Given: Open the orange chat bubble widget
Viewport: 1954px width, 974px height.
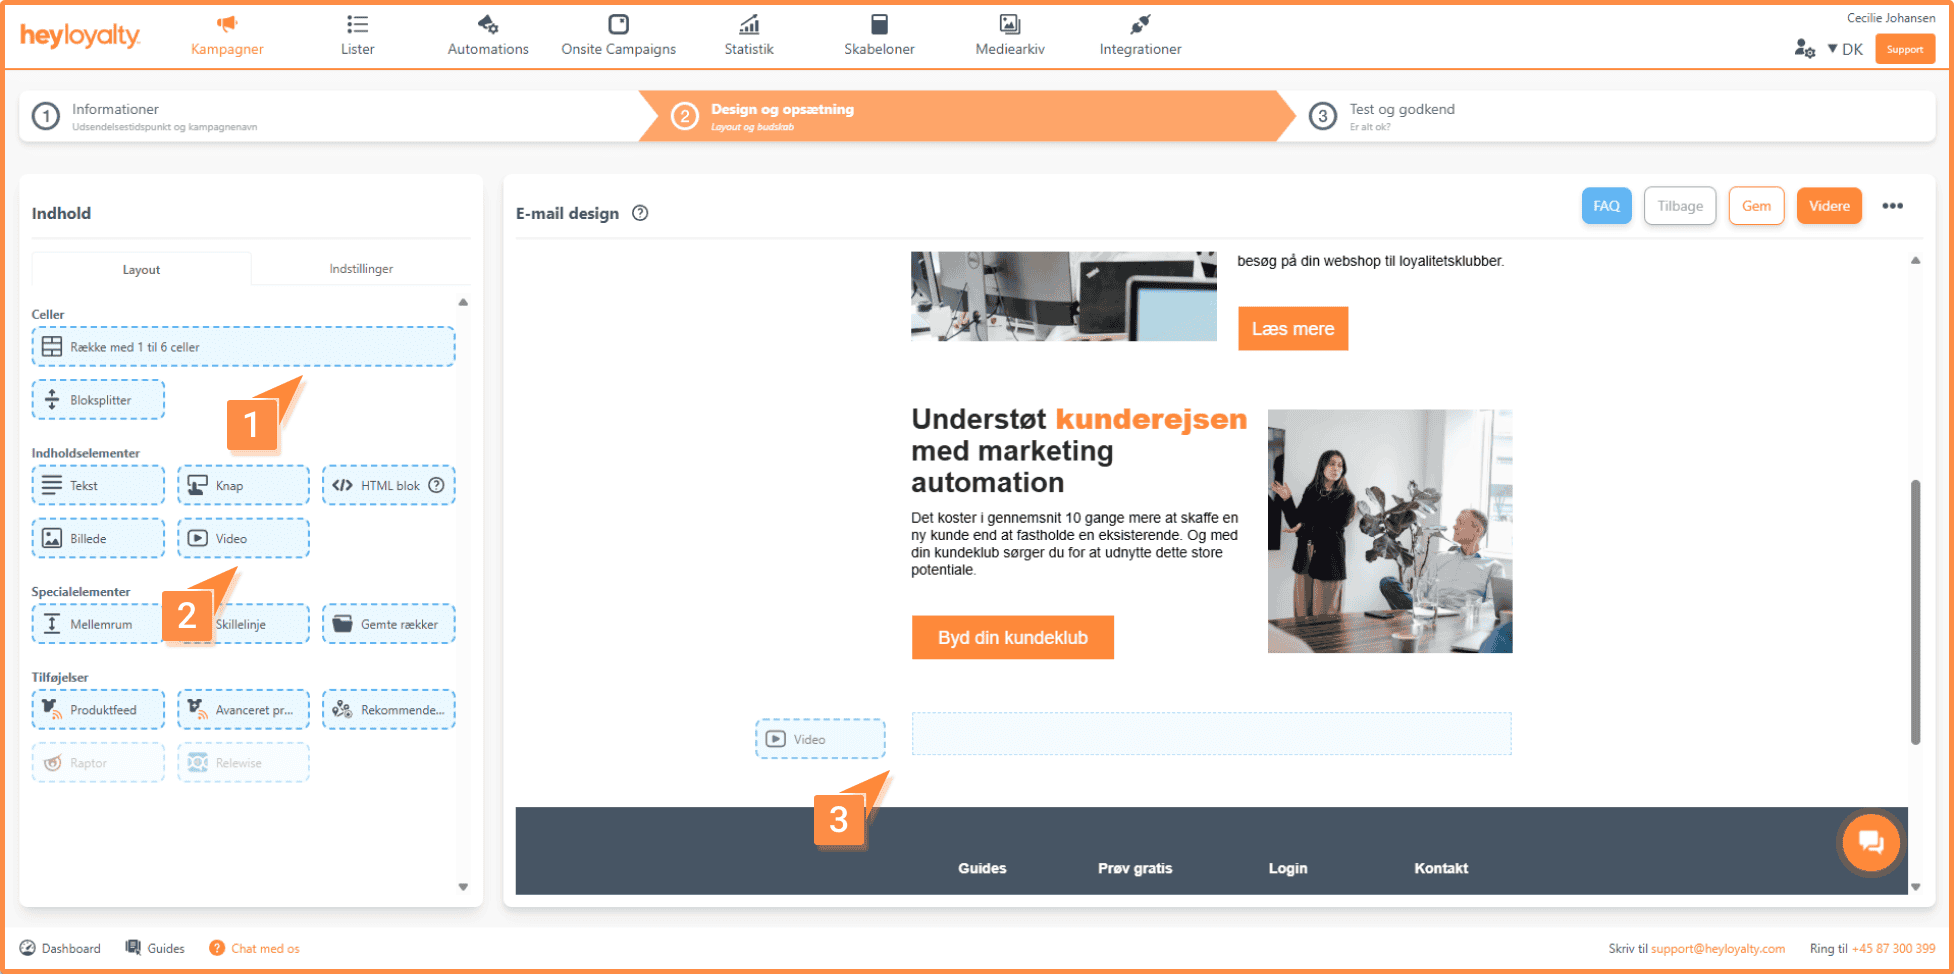Looking at the screenshot, I should (1870, 842).
